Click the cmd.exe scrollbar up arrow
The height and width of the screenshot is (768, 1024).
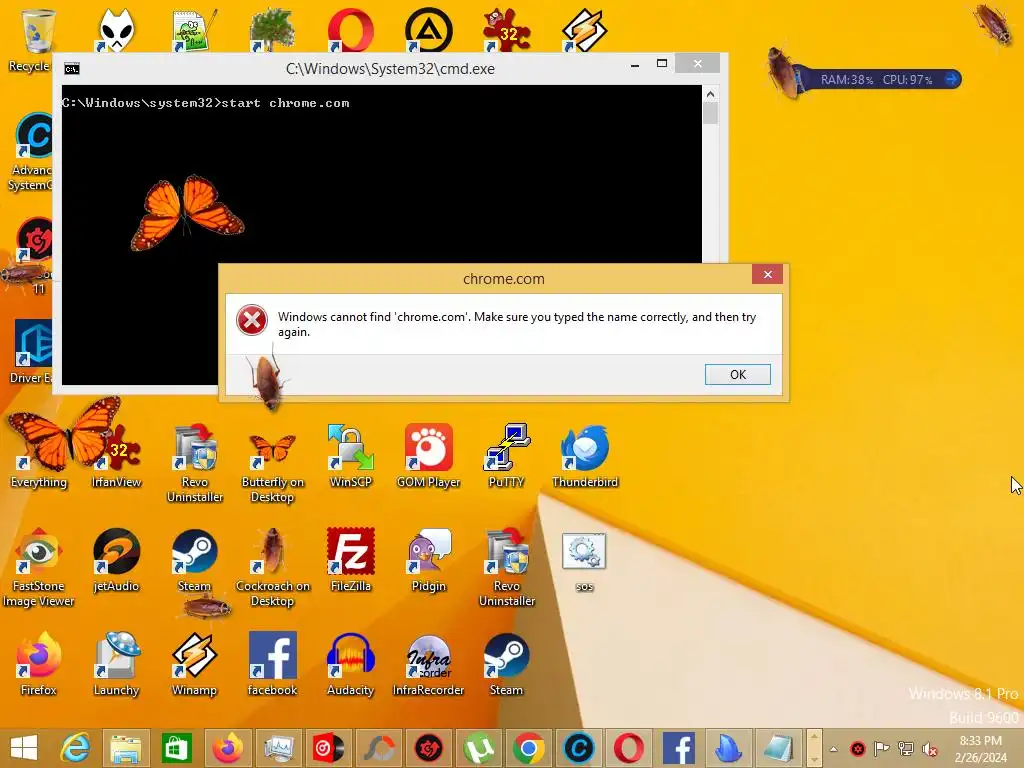point(711,94)
